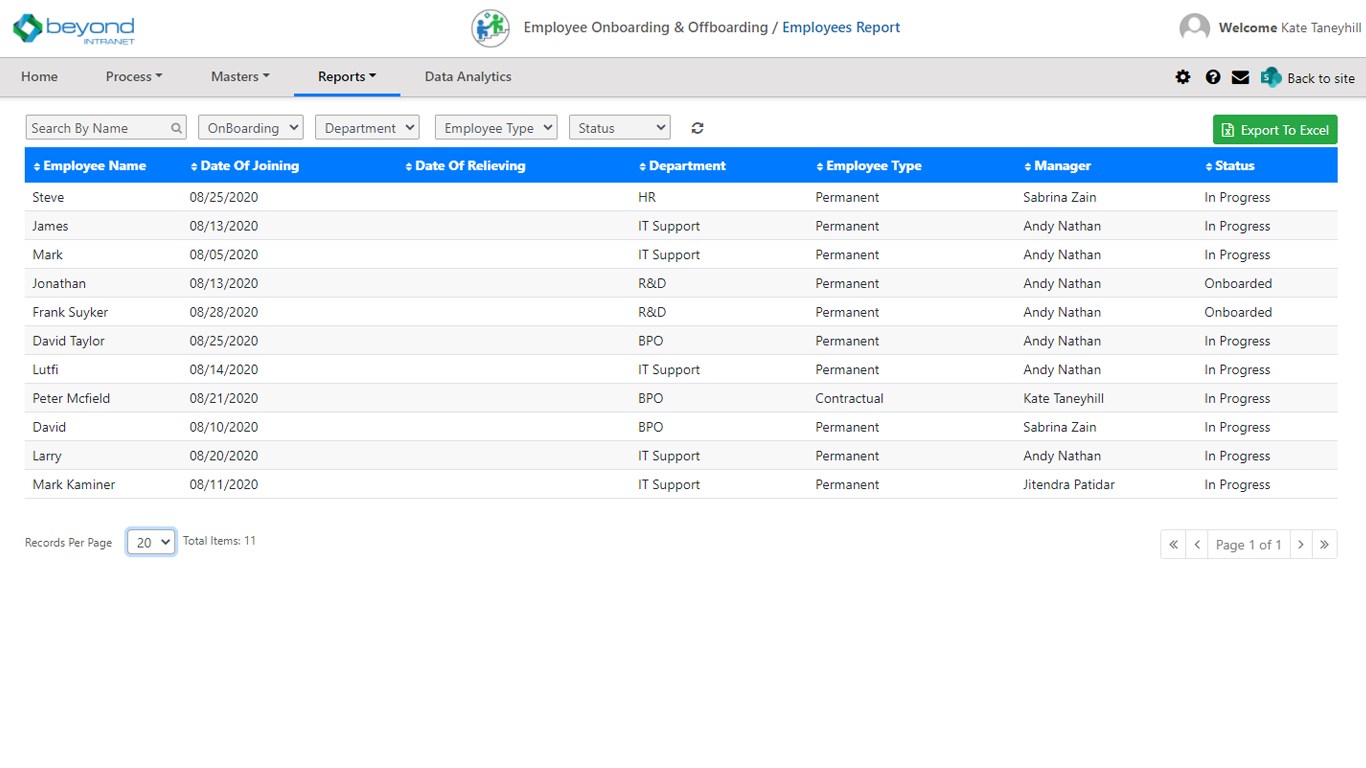The image size is (1366, 768).
Task: Click the search magnifier icon
Action: (177, 128)
